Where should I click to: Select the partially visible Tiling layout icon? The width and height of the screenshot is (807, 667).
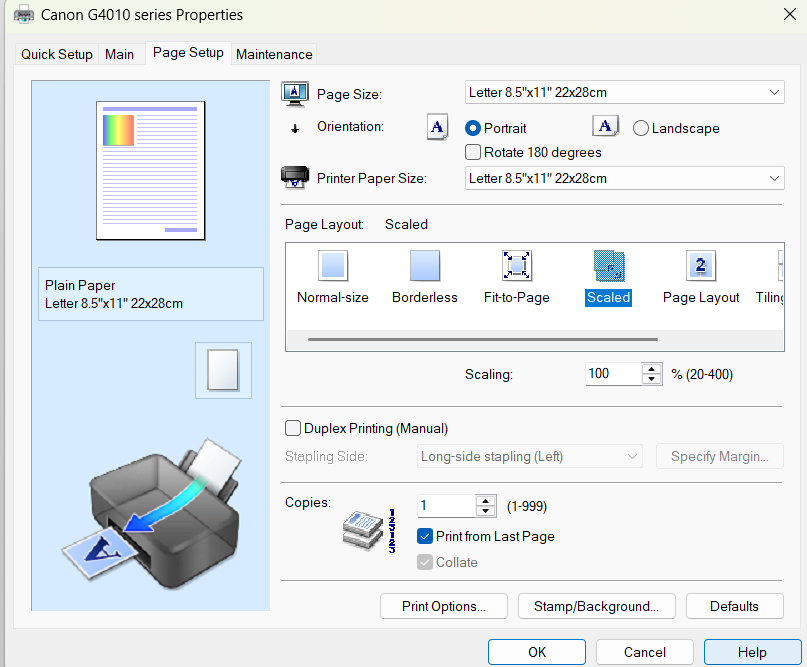point(780,266)
